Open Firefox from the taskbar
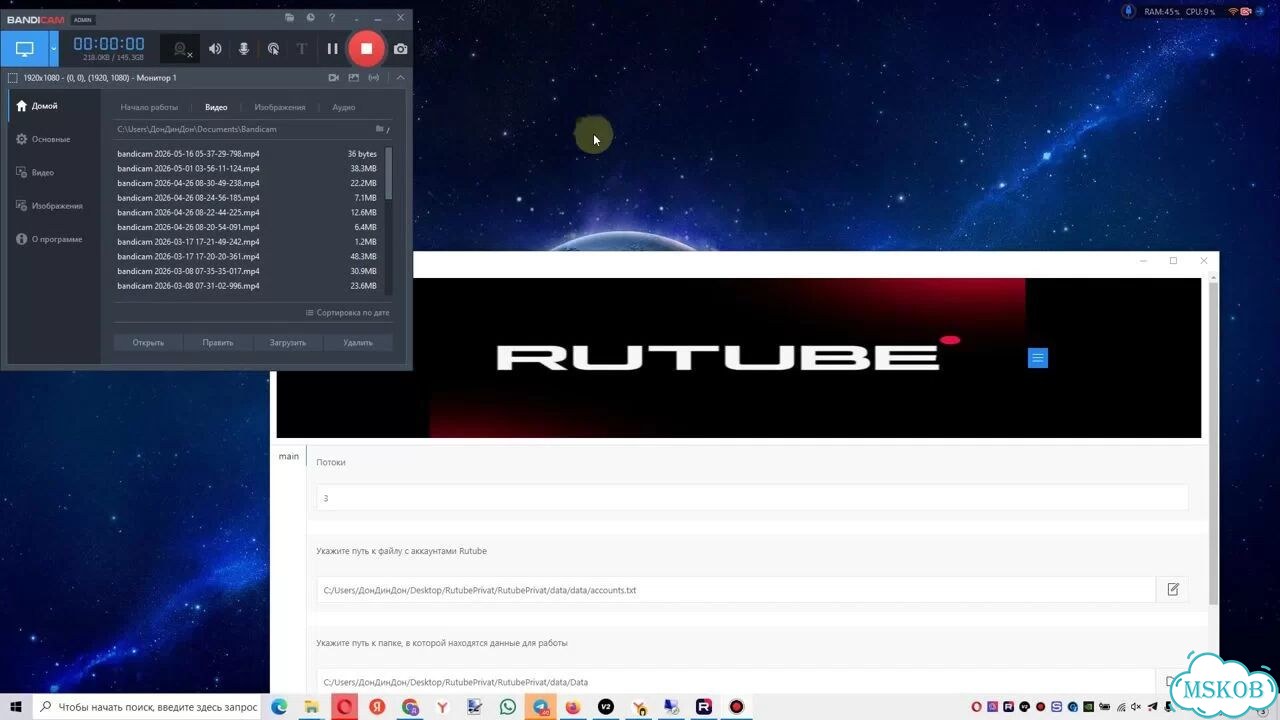Viewport: 1280px width, 720px height. 573,707
